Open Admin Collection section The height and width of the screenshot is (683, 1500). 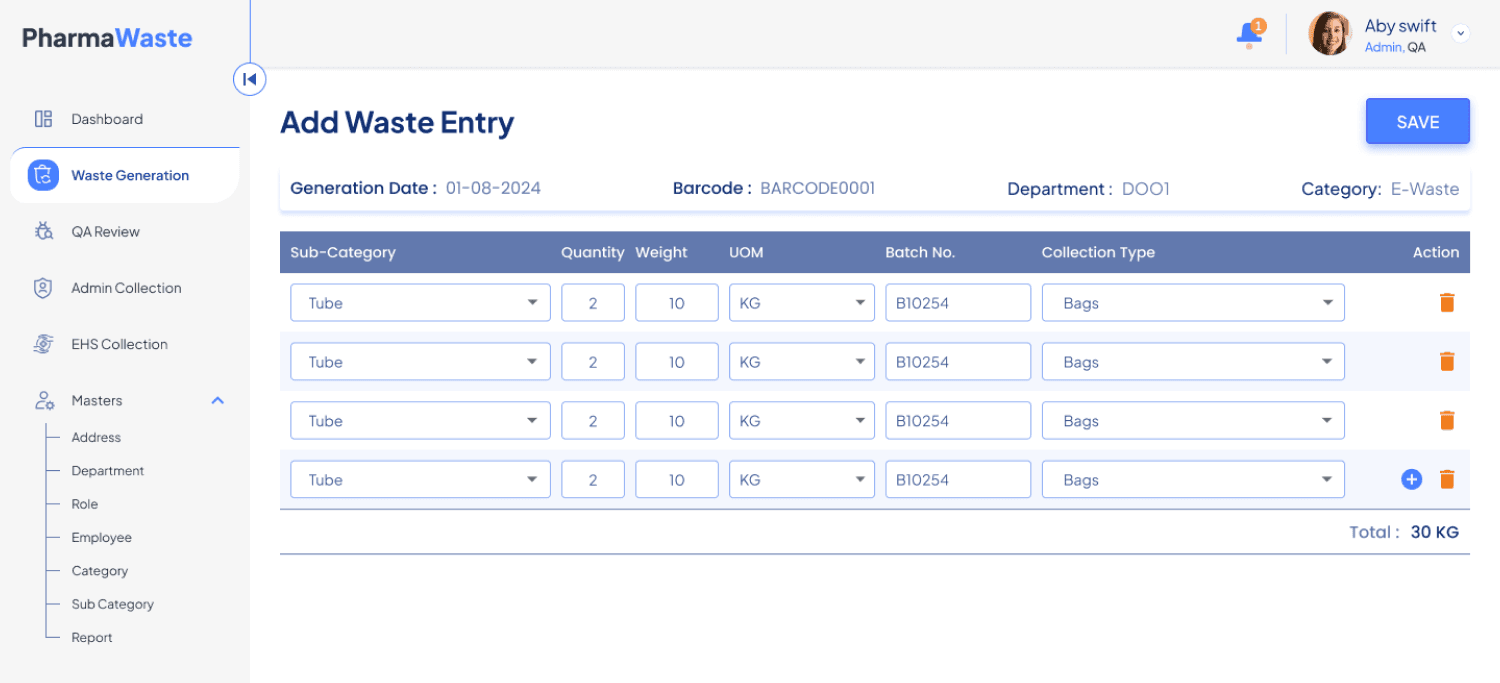pyautogui.click(x=126, y=288)
